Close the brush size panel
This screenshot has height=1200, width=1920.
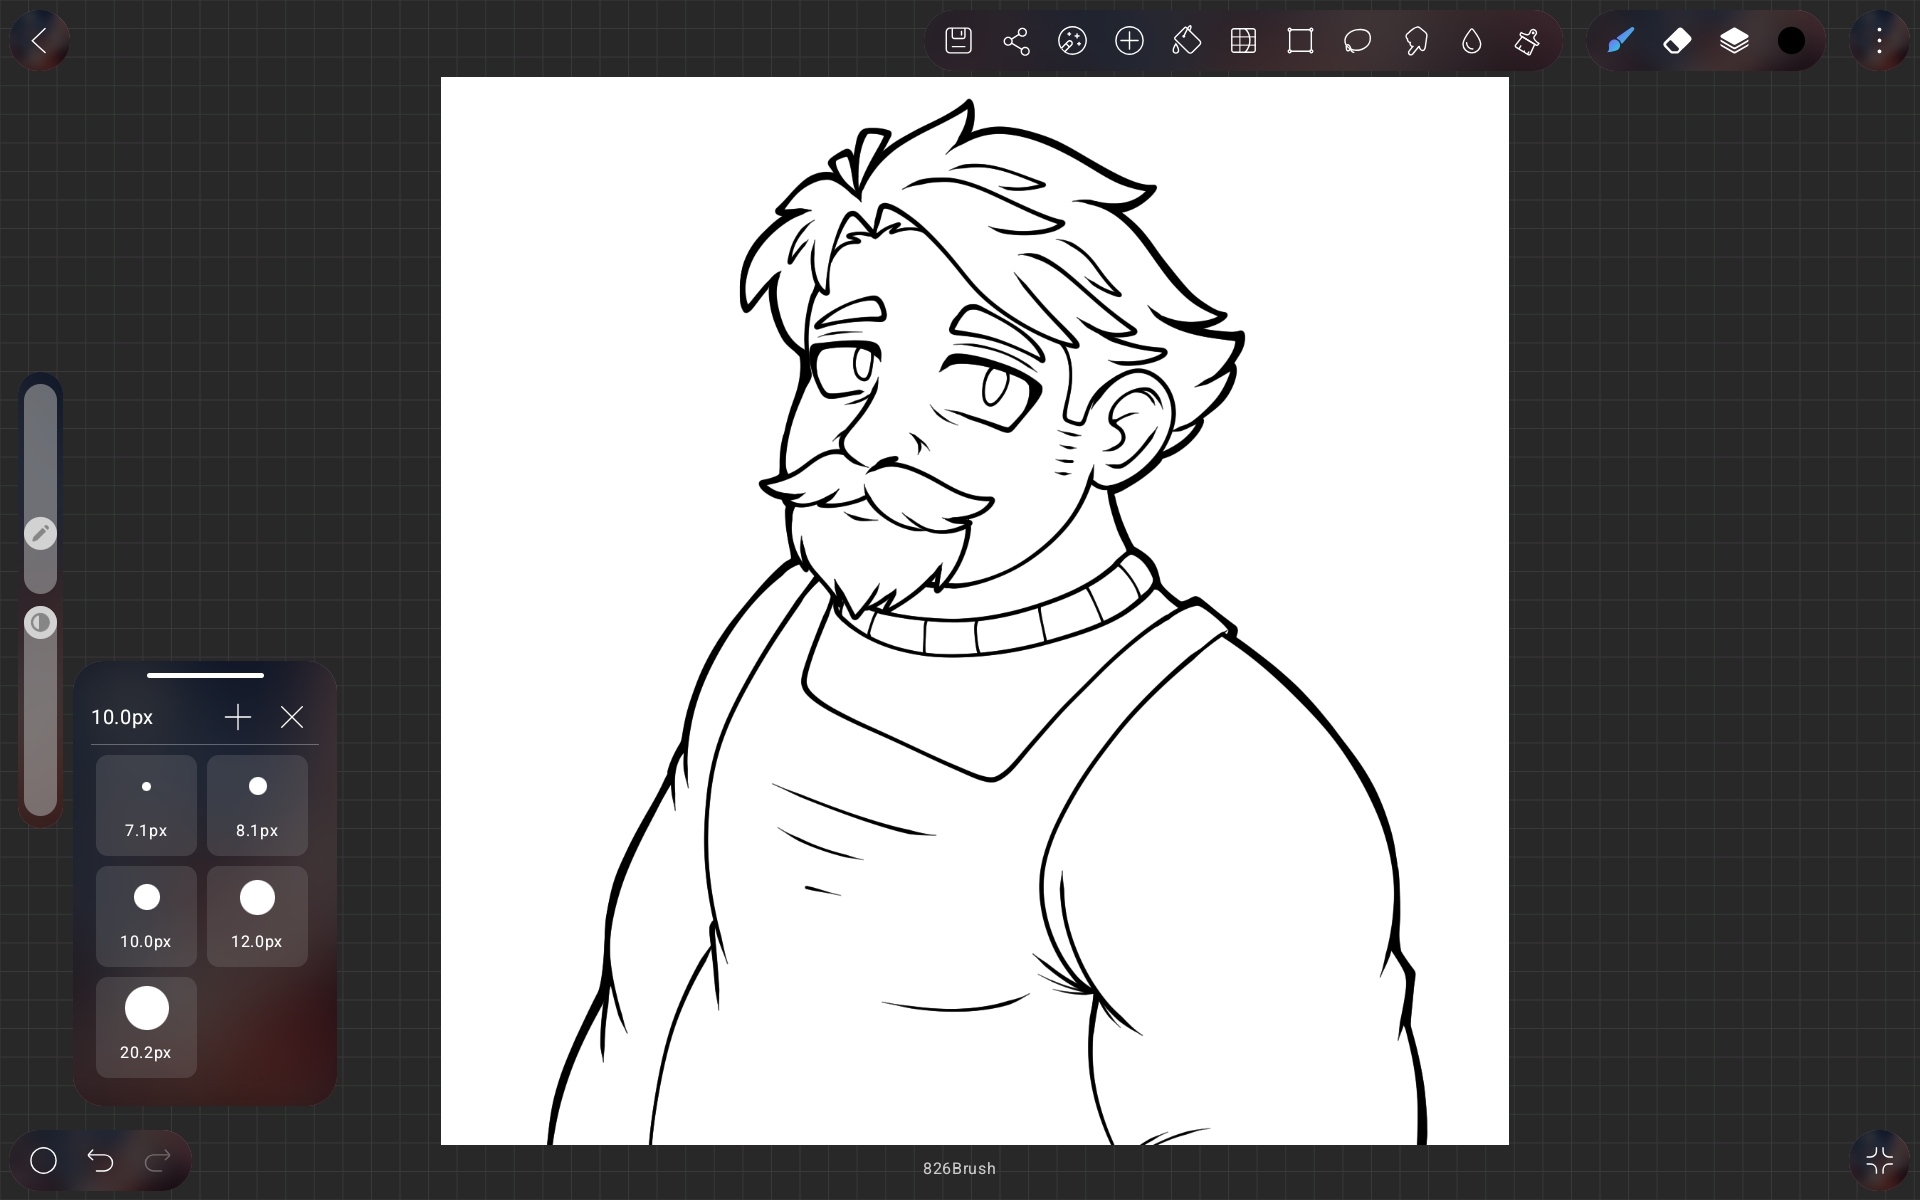click(x=292, y=717)
